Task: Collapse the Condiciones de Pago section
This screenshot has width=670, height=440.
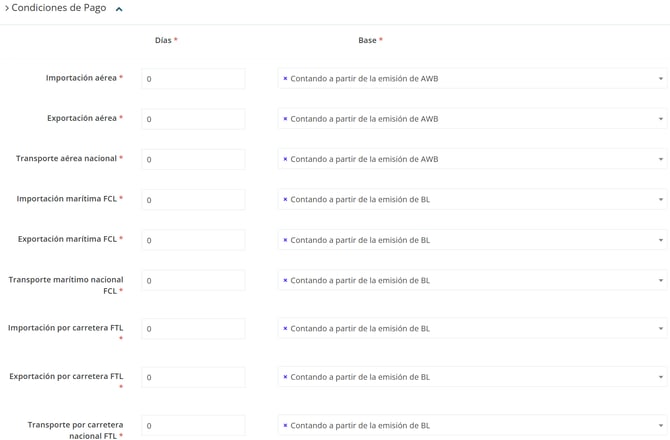Action: click(x=119, y=9)
